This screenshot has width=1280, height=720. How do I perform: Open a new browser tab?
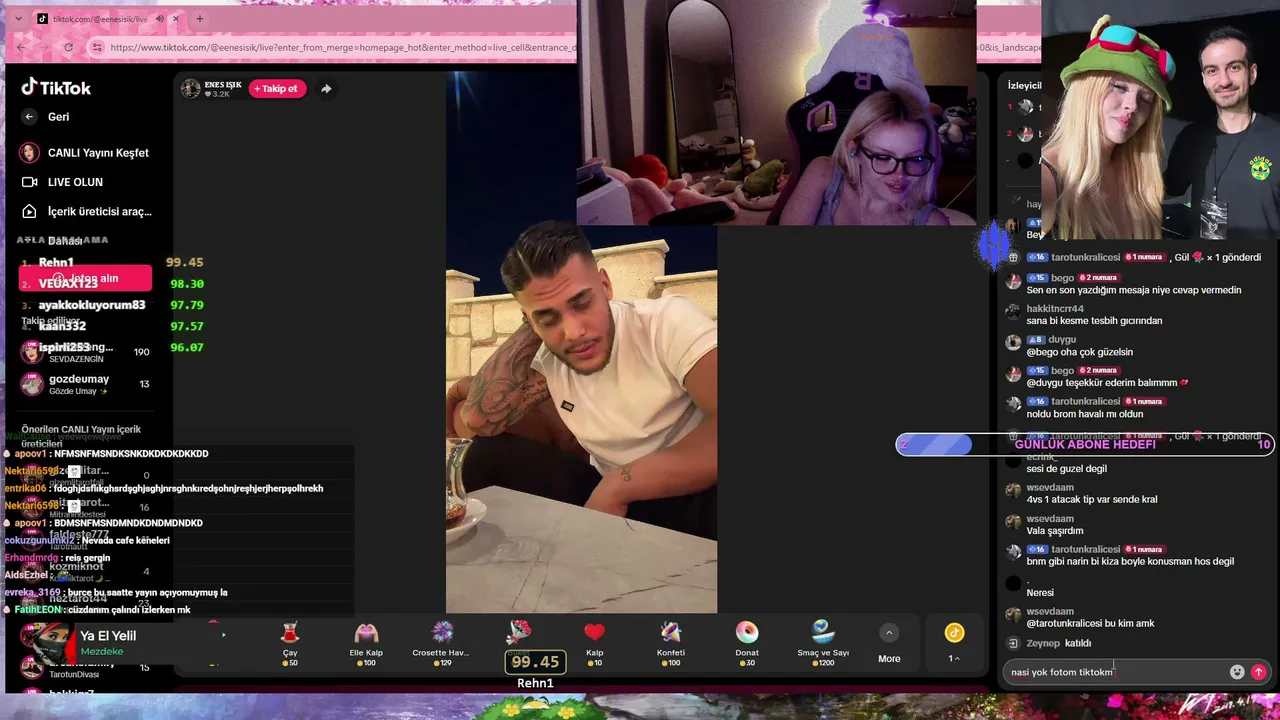[x=200, y=19]
